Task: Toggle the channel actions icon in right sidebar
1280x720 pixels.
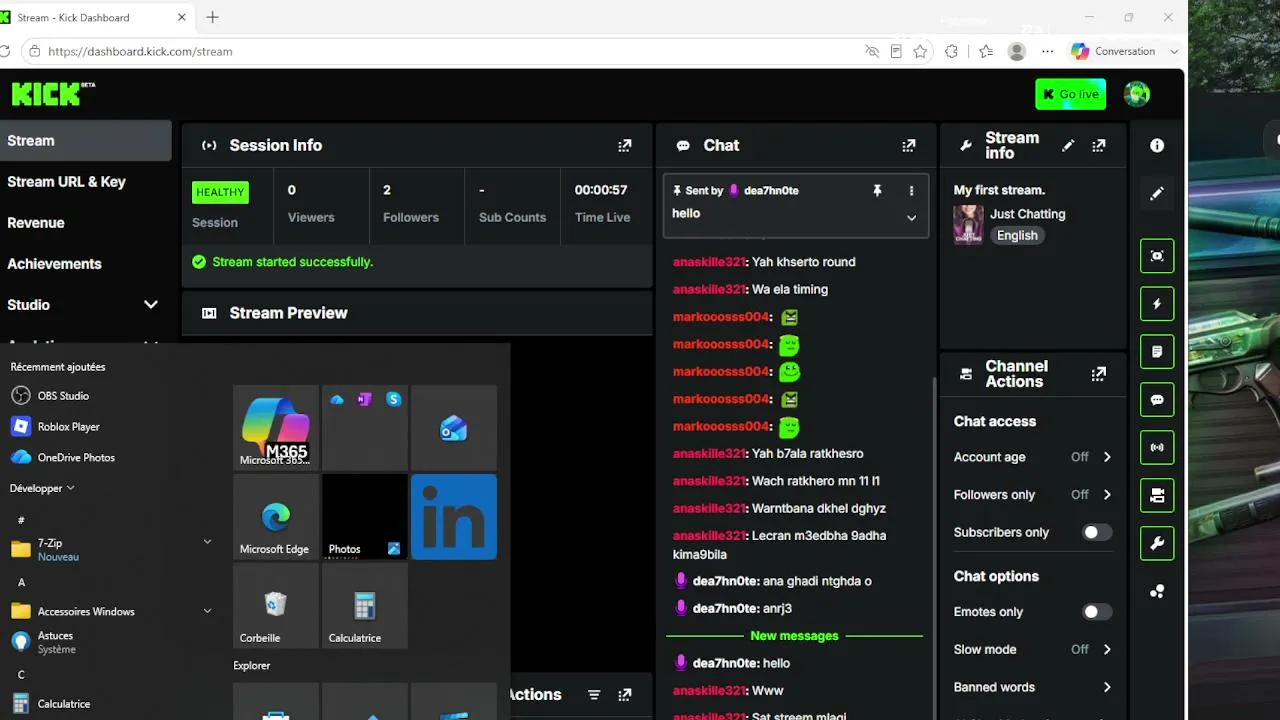Action: pyautogui.click(x=1157, y=495)
